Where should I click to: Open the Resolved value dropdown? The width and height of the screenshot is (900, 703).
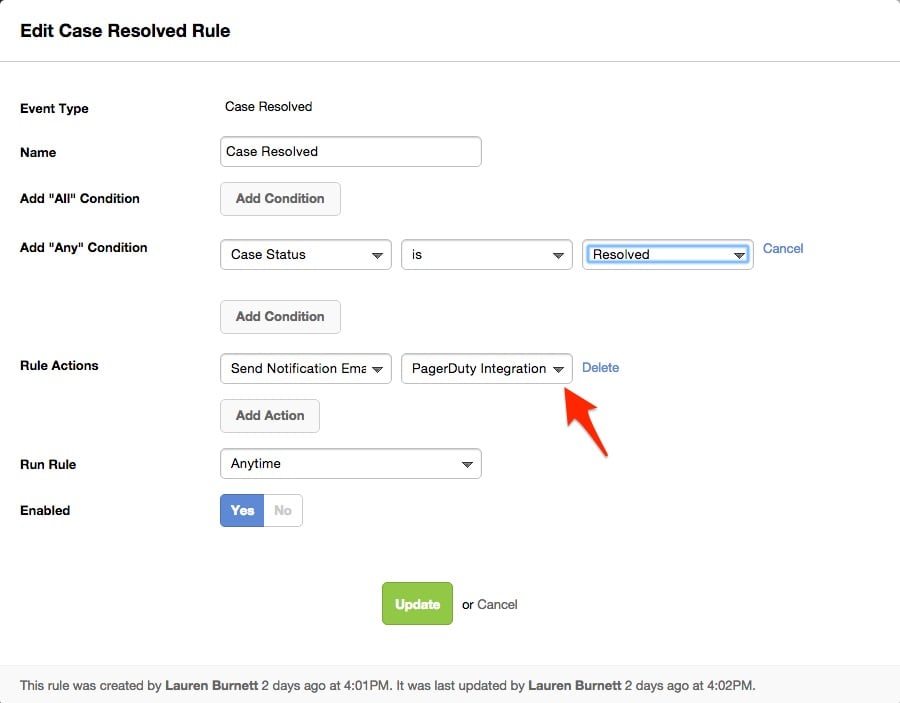tap(667, 255)
